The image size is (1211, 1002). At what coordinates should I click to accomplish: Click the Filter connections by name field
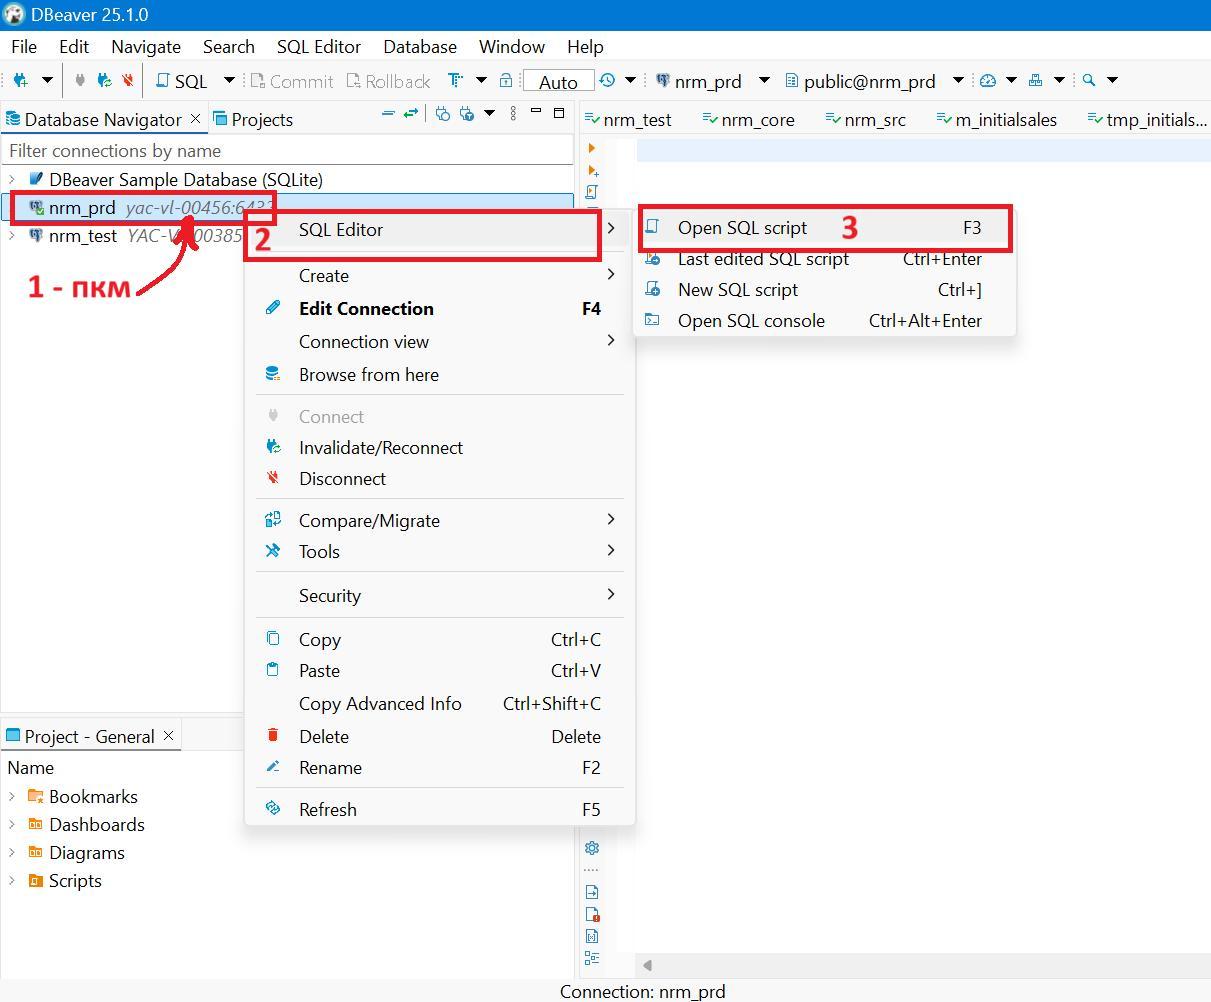point(288,151)
